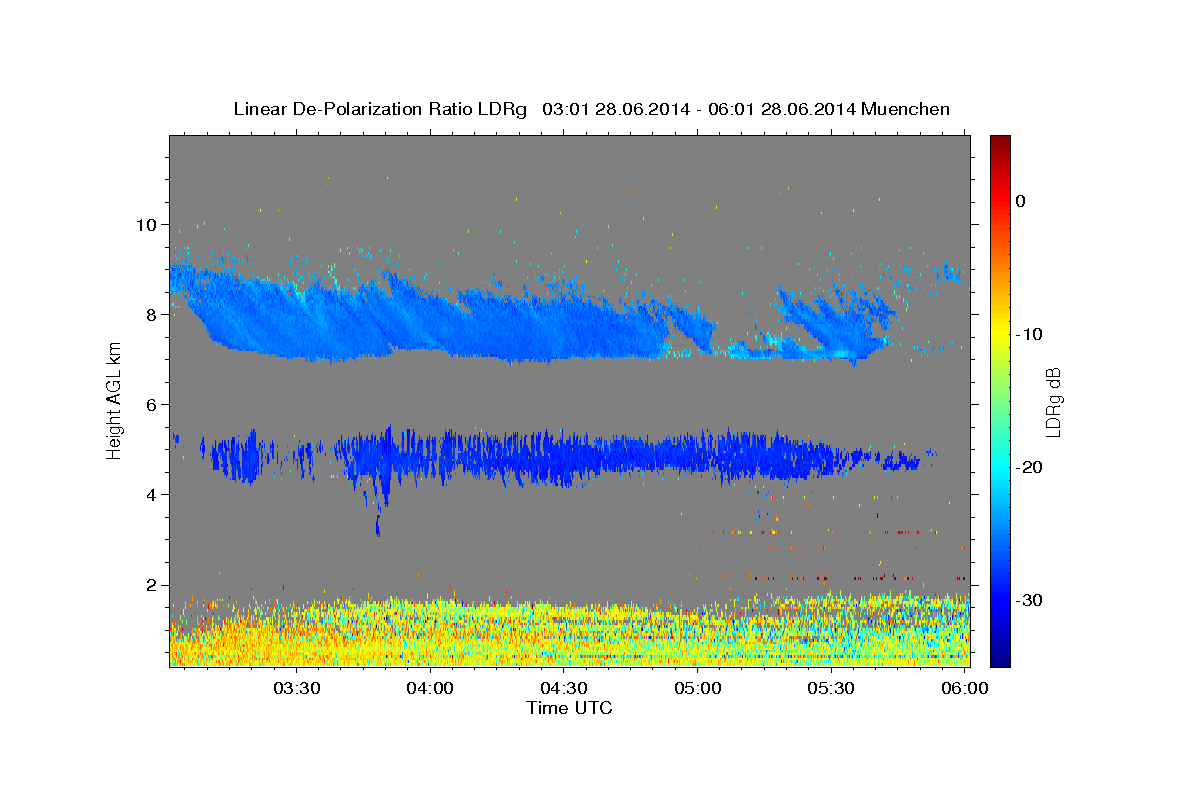Click the plot title 'Linear De-Polarization Ratio LDRg'
Screen dimensions: 1200x800
[380, 110]
